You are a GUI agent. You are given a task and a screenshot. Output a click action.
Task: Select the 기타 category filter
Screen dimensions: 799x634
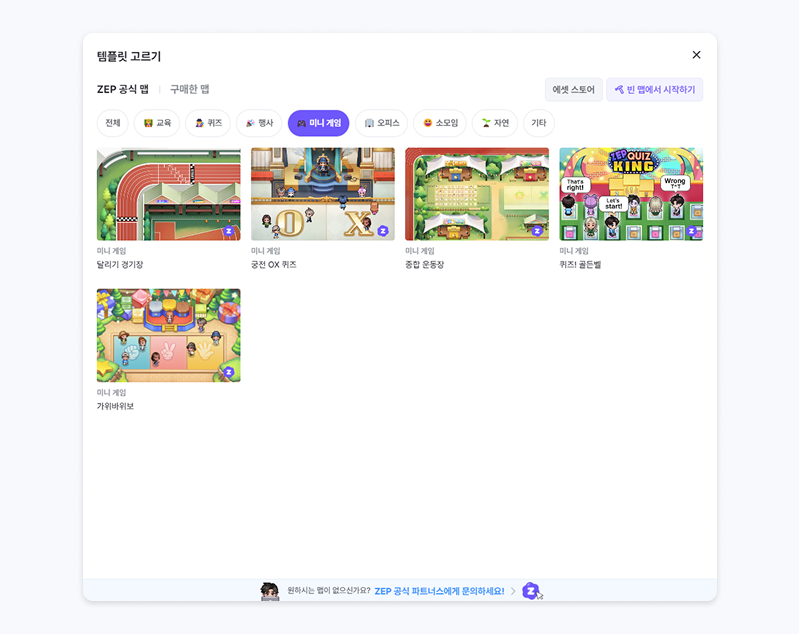539,123
